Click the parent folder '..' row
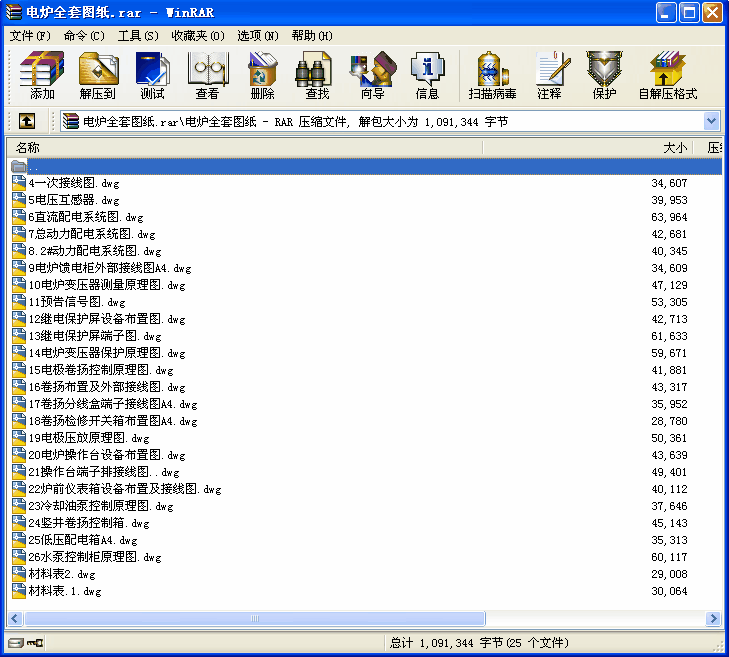729x657 pixels. (365, 166)
